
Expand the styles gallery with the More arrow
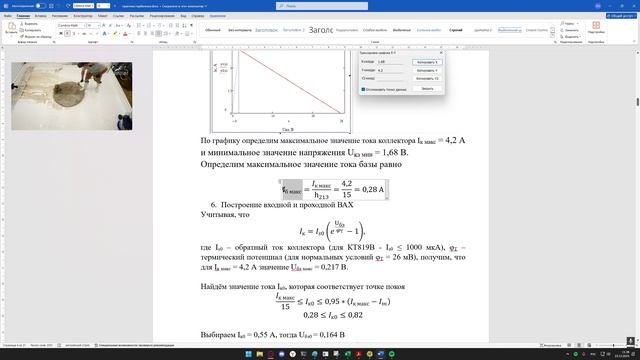point(553,36)
